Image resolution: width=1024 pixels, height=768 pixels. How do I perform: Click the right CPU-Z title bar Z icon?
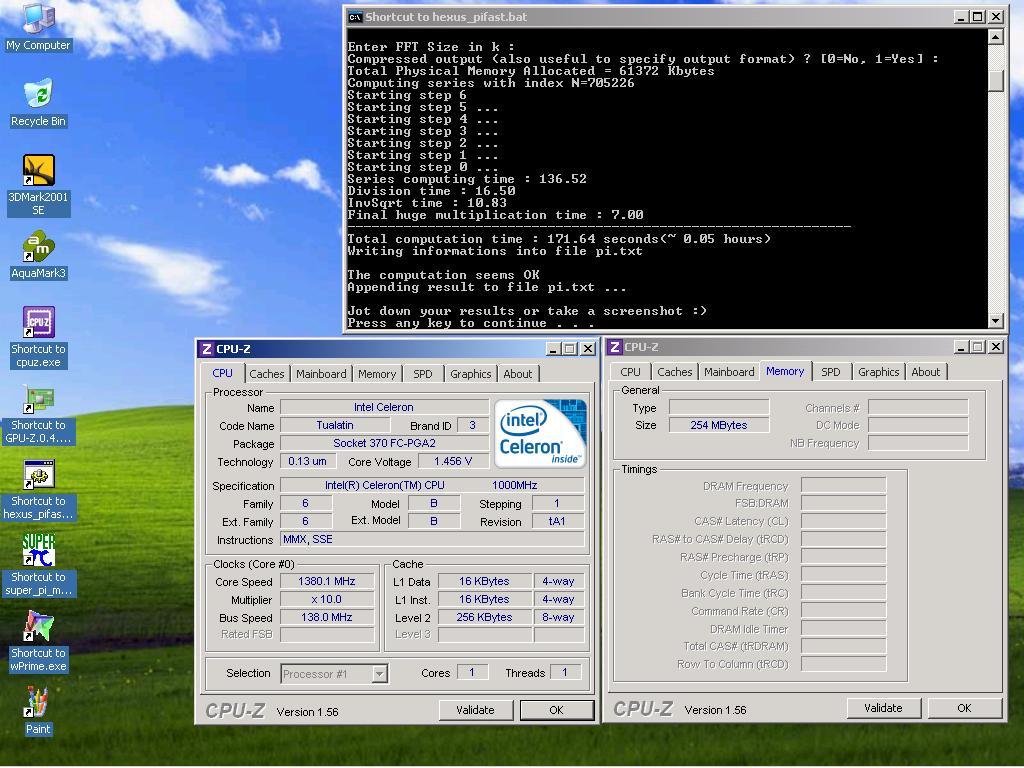click(x=615, y=347)
